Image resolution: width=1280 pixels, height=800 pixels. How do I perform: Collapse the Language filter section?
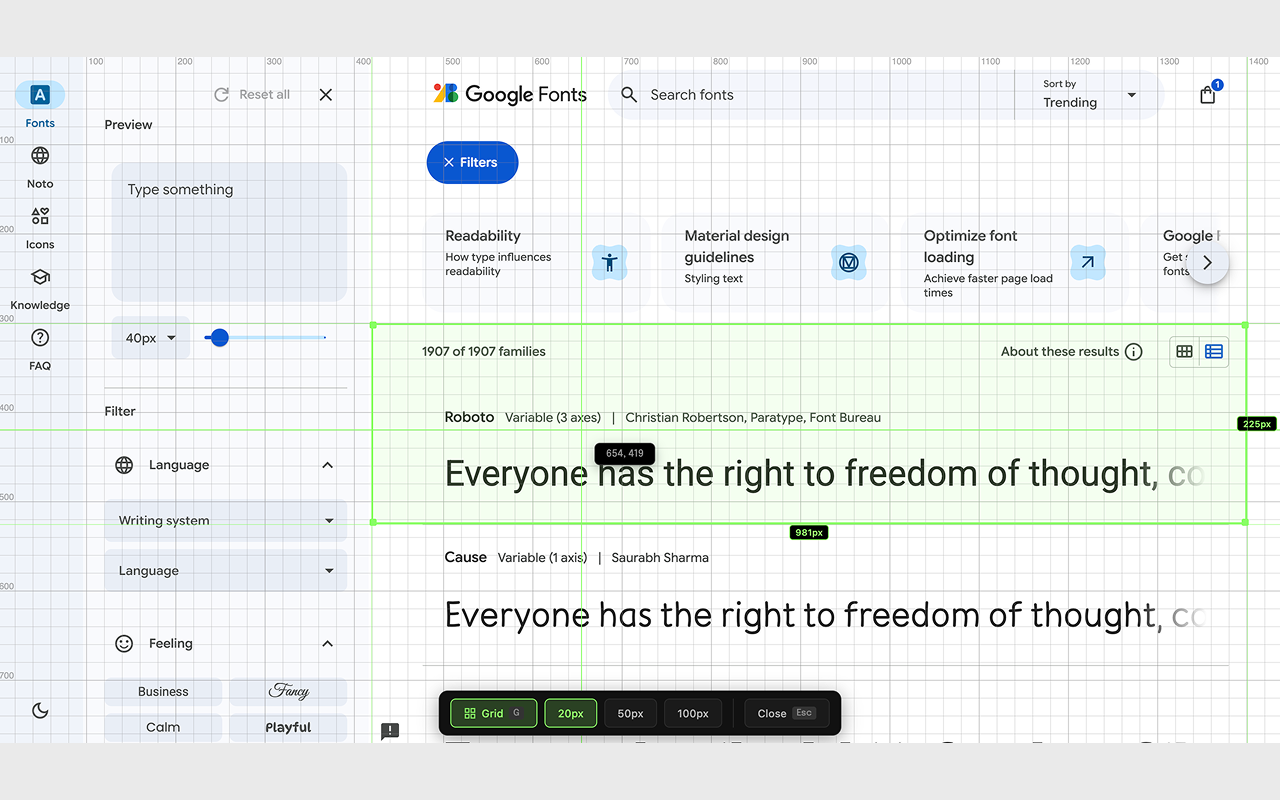point(327,465)
